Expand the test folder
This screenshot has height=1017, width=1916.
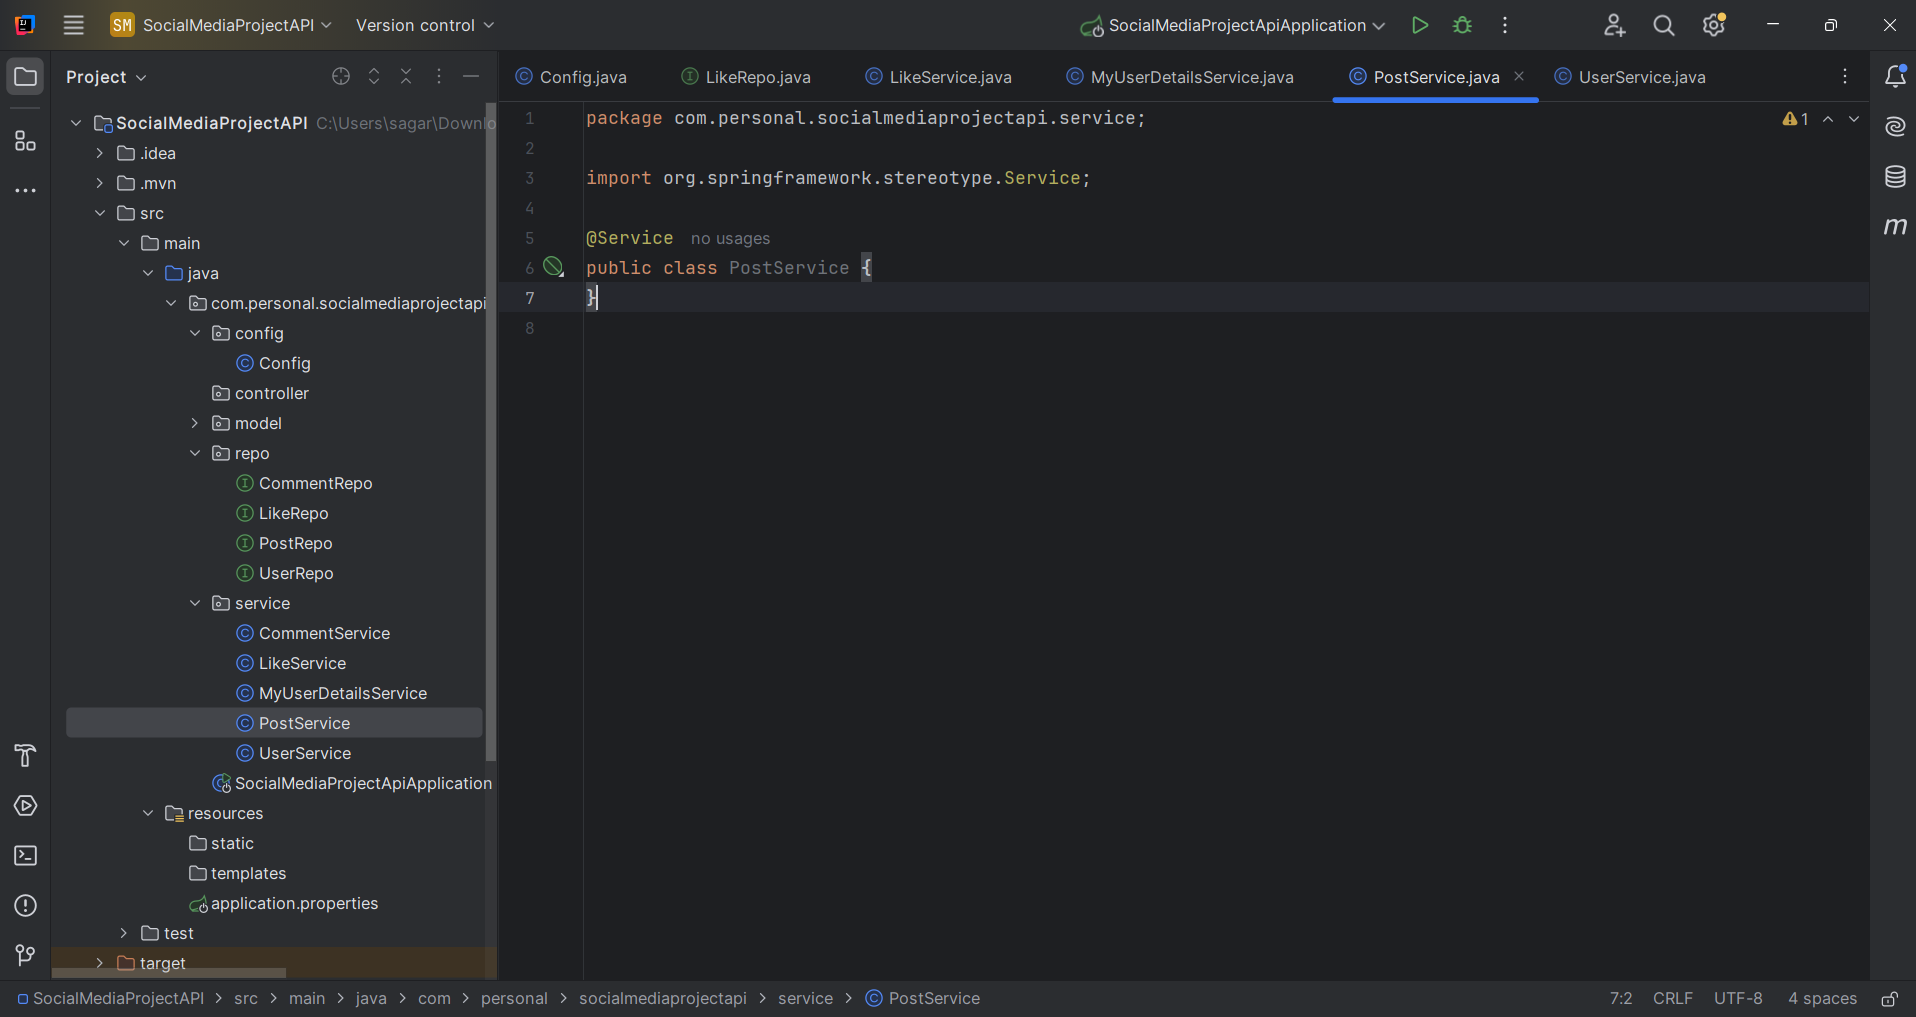pos(124,933)
